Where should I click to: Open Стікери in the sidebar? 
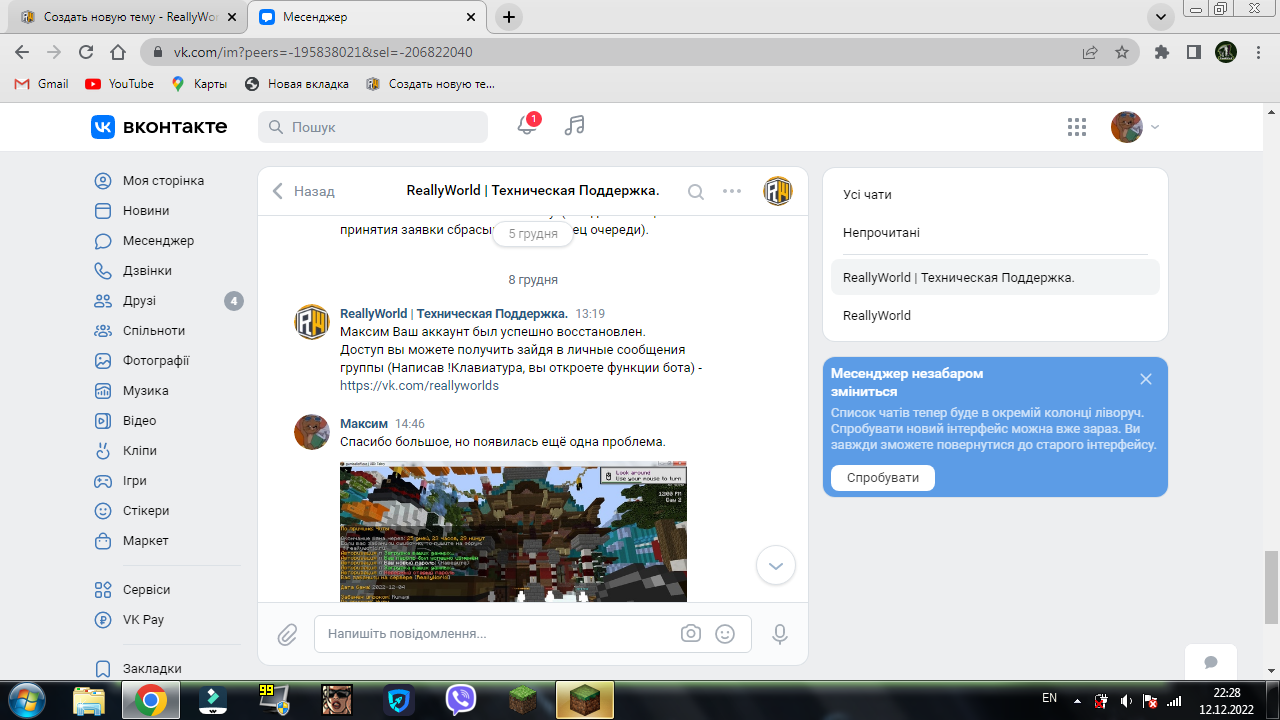click(x=145, y=511)
